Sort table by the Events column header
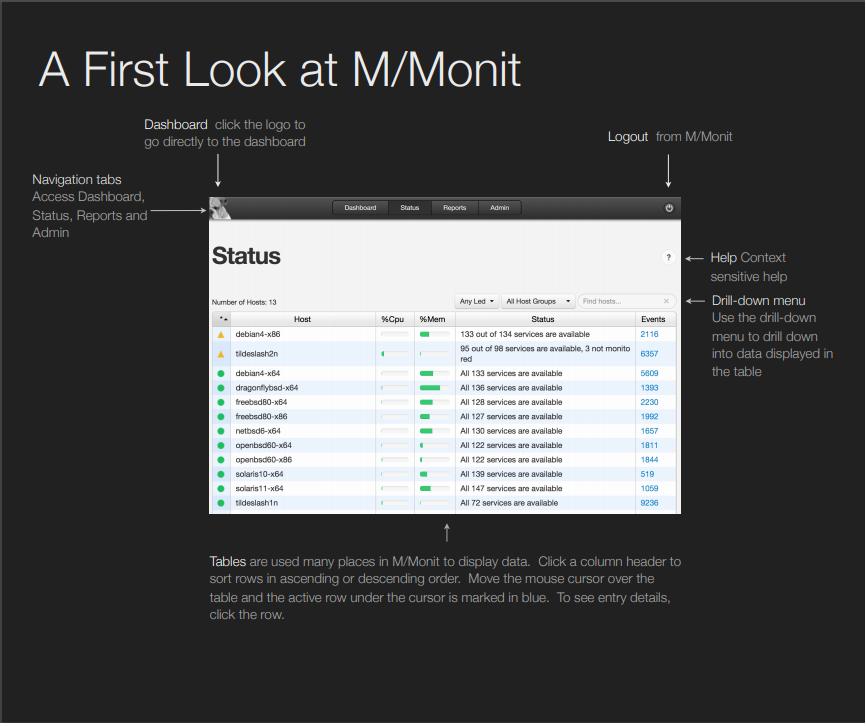Image resolution: width=866 pixels, height=726 pixels. pyautogui.click(x=652, y=319)
